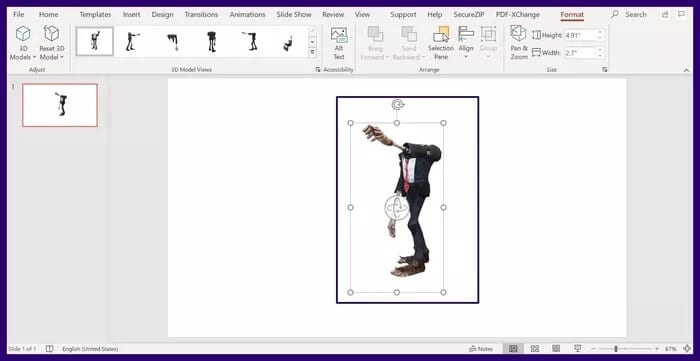Choose the first 3D model view preset
The height and width of the screenshot is (361, 700).
95,41
